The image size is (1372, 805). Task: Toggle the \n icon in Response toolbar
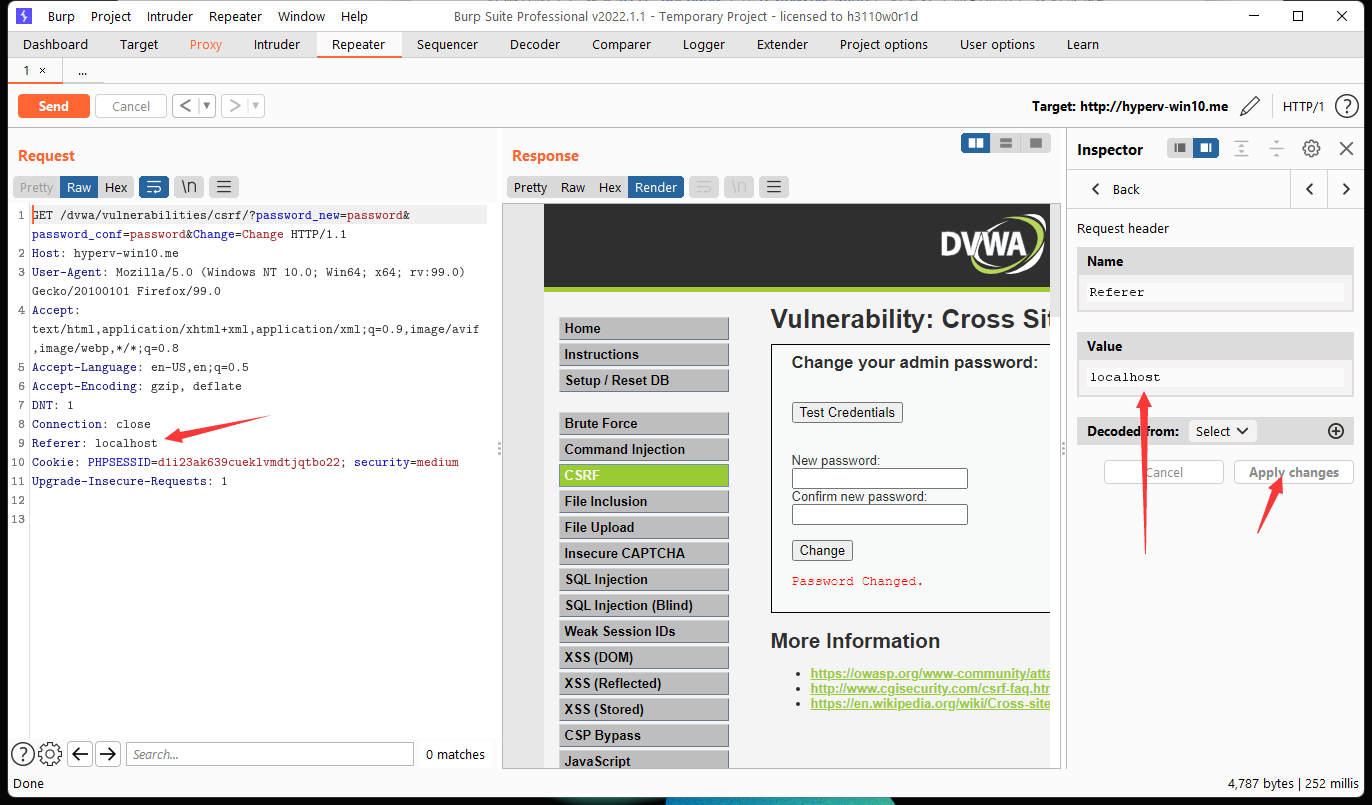point(738,187)
